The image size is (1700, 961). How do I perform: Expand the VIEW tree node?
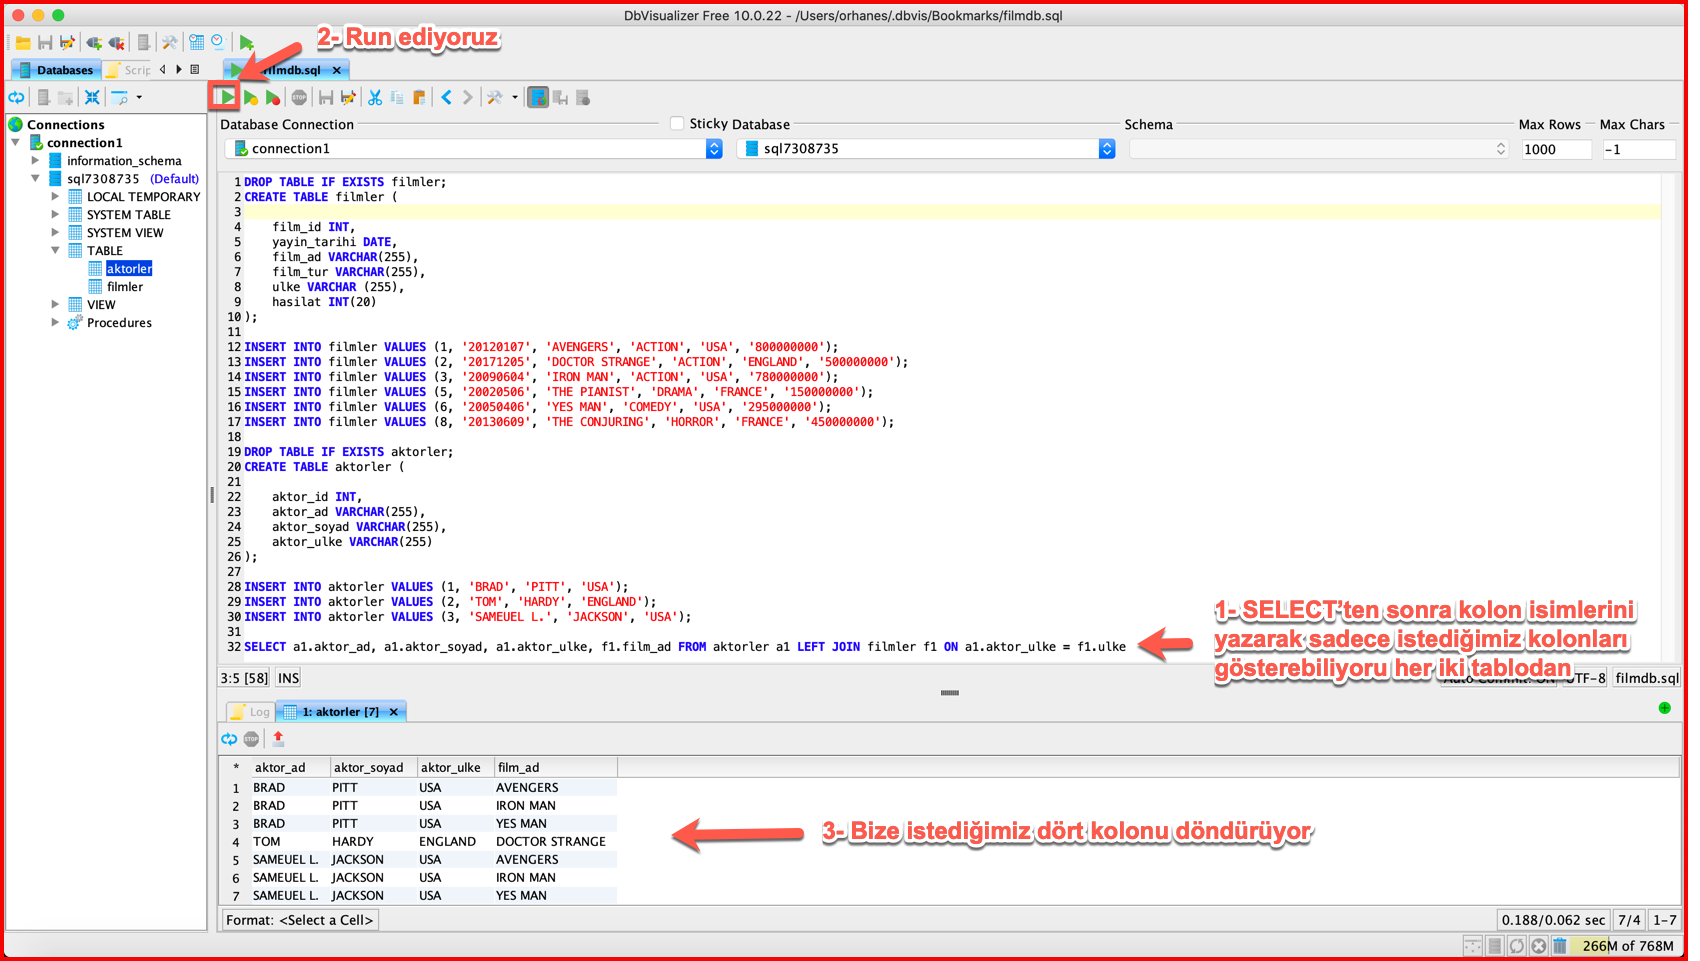point(55,304)
